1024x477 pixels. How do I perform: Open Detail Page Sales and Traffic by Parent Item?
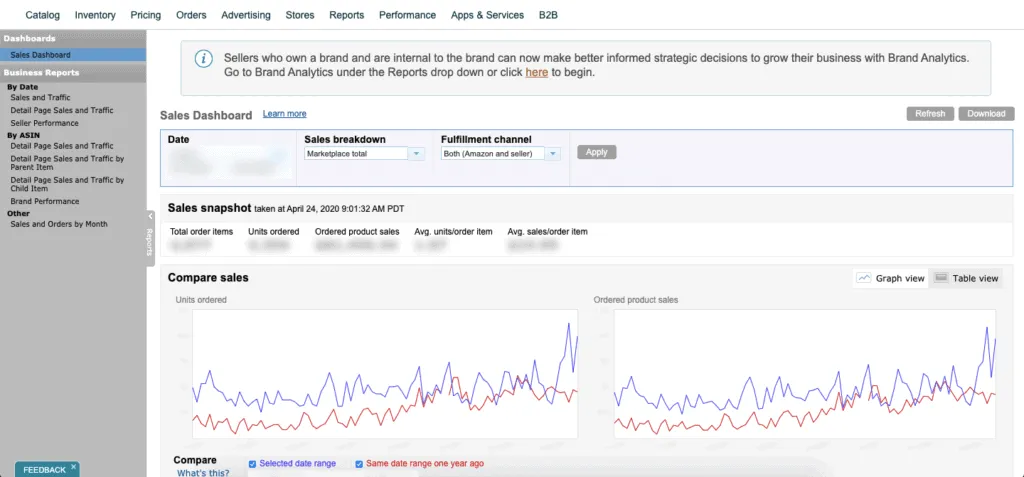[67, 163]
